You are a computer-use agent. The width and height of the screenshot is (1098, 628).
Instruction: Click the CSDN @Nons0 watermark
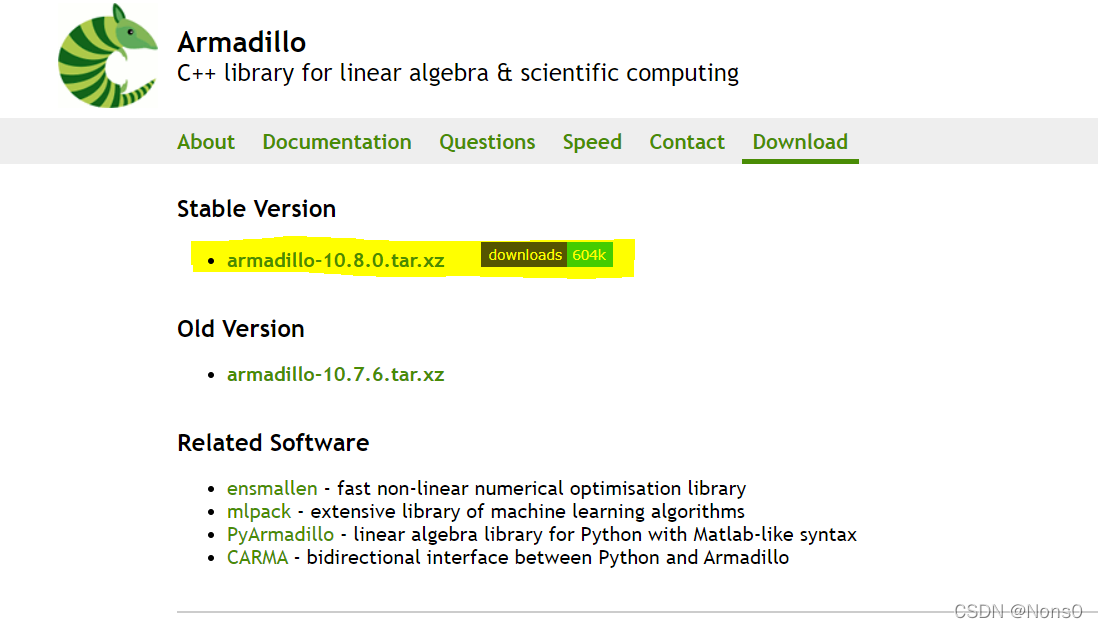point(1018,612)
